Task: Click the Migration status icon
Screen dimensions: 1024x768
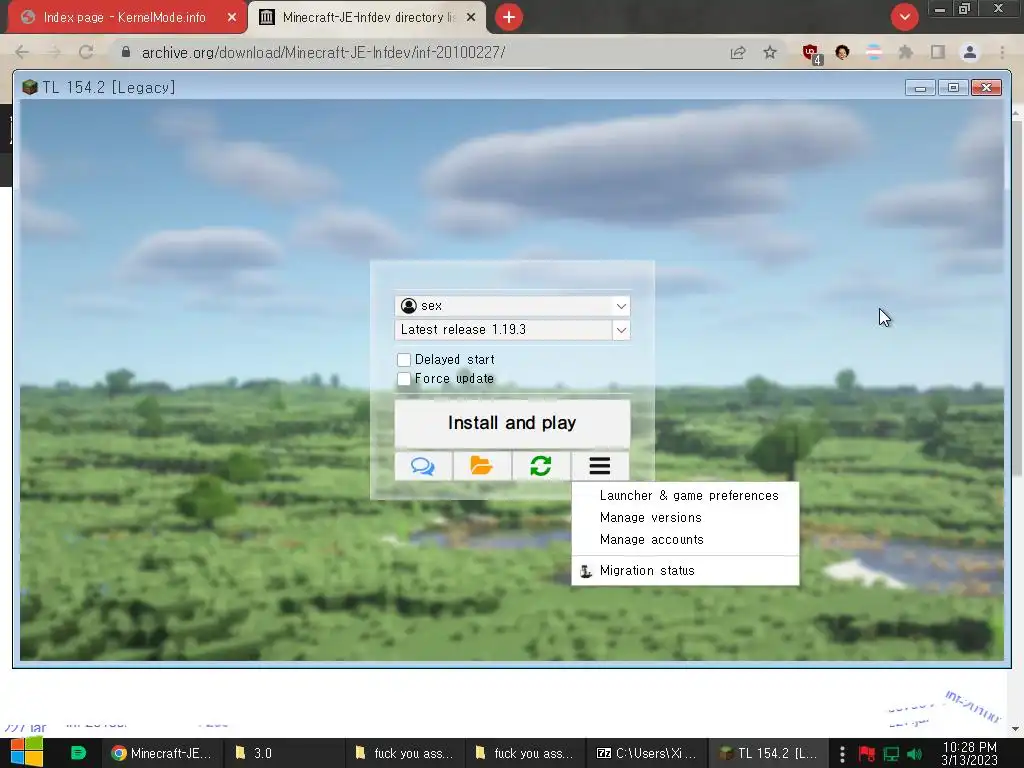Action: tap(586, 571)
